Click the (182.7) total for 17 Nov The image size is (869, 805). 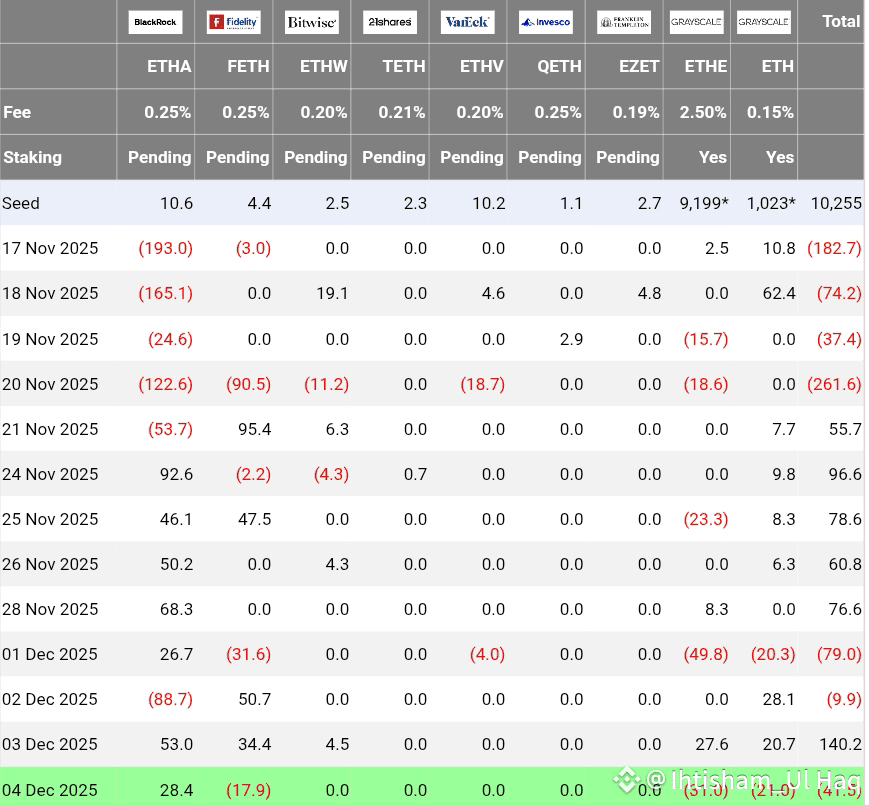coord(835,248)
